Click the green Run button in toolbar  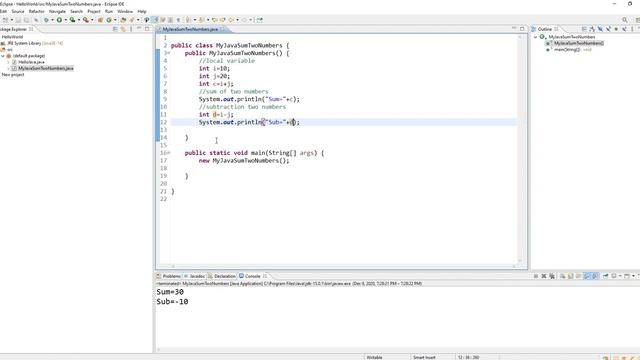[59, 20]
